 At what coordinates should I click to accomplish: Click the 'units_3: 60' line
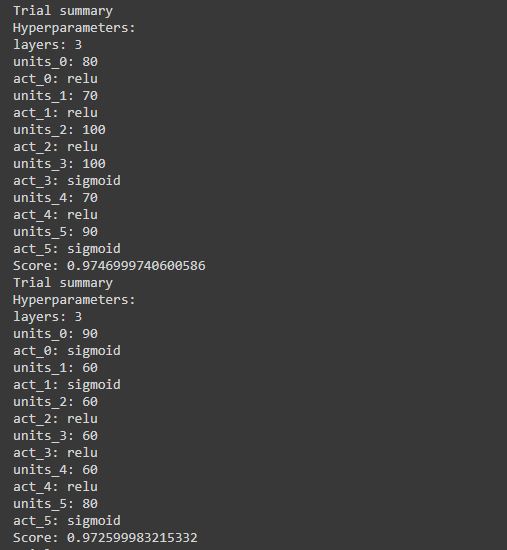pyautogui.click(x=55, y=436)
